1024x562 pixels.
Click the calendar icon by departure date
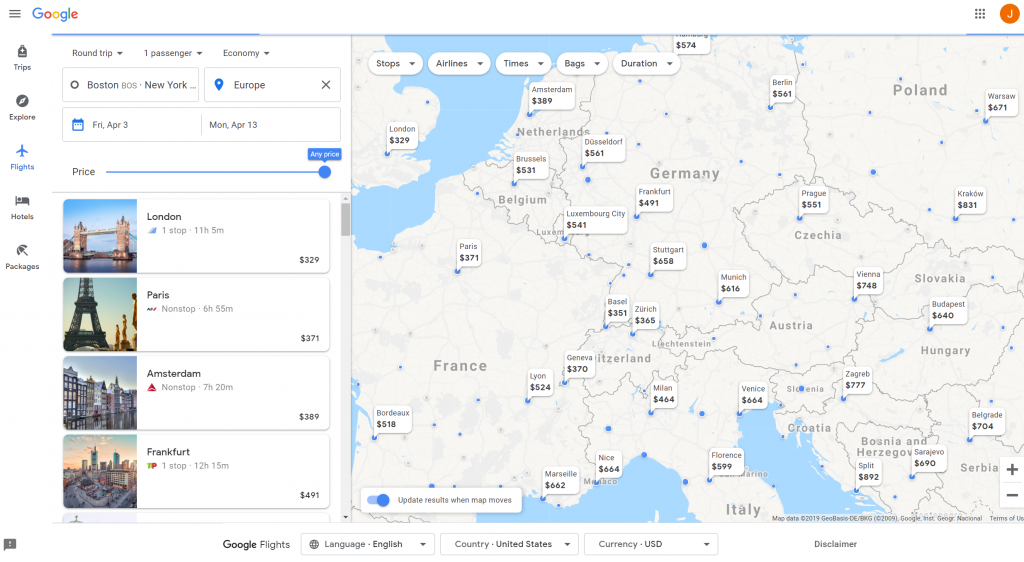click(x=78, y=125)
